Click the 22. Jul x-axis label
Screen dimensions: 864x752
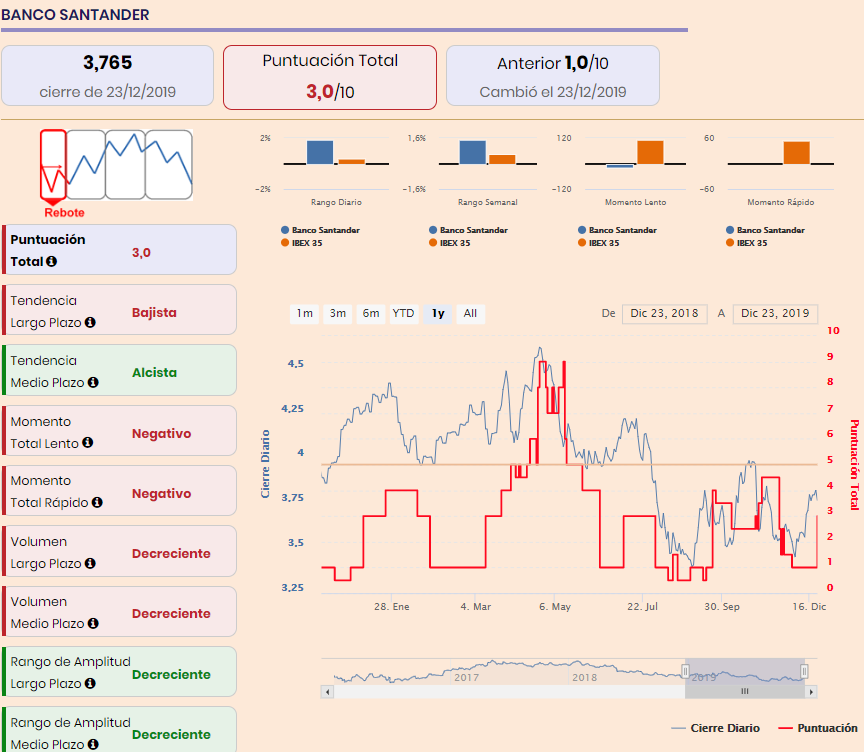click(x=642, y=607)
